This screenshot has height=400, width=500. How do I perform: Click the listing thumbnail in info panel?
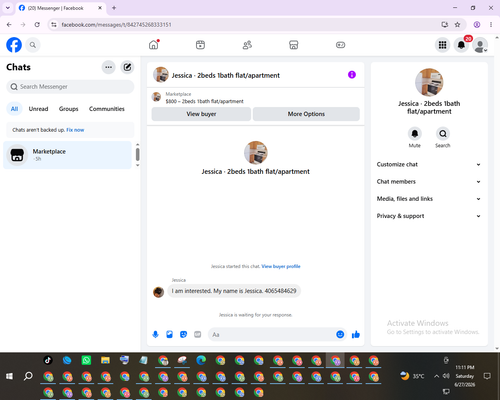tap(429, 82)
